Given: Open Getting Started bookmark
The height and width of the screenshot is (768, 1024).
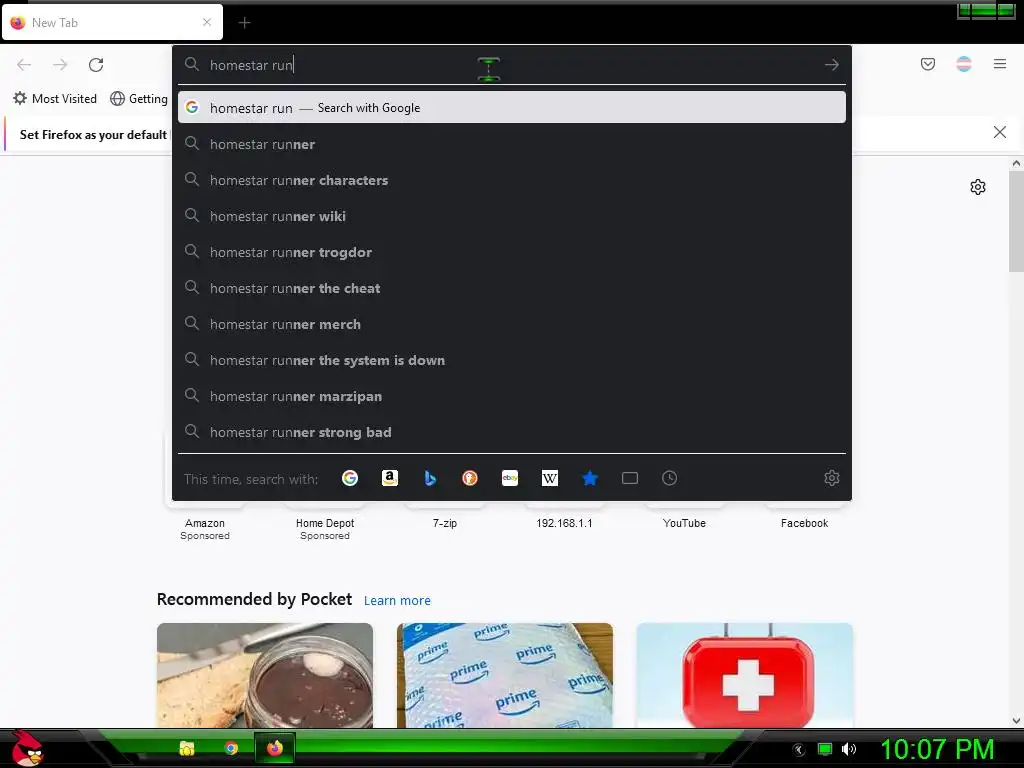Looking at the screenshot, I should coord(139,99).
